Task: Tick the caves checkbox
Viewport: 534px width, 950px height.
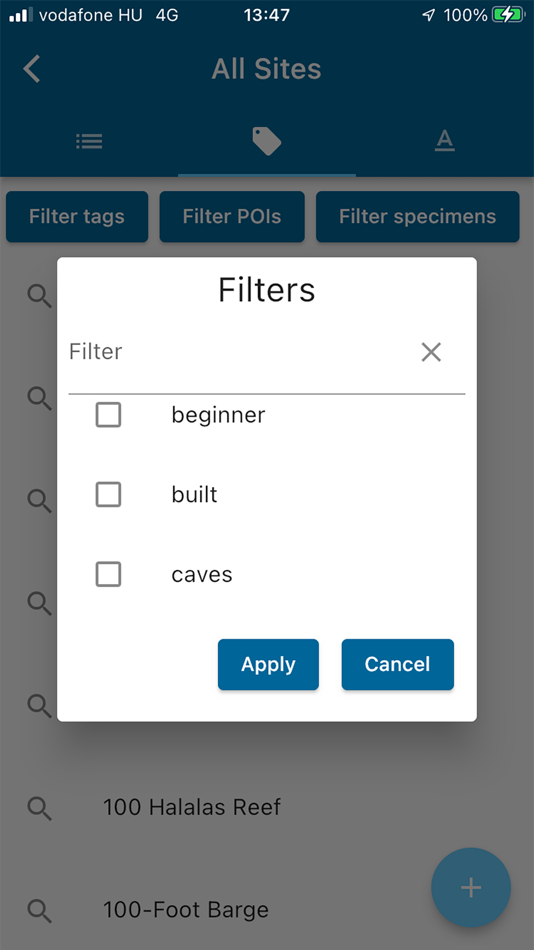Action: pyautogui.click(x=108, y=574)
